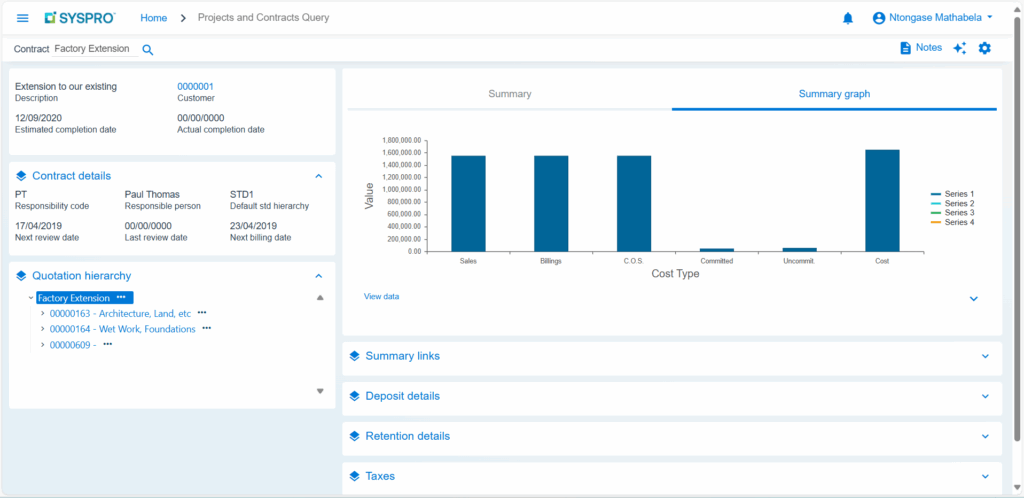Open the settings gear icon
The height and width of the screenshot is (498, 1024).
point(985,48)
